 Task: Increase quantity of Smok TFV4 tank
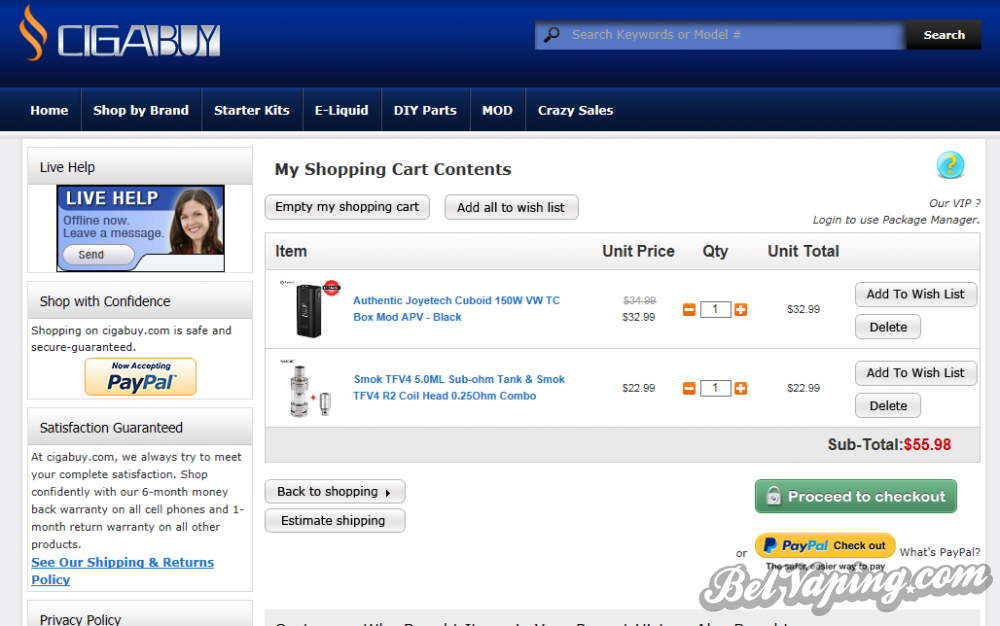(740, 388)
